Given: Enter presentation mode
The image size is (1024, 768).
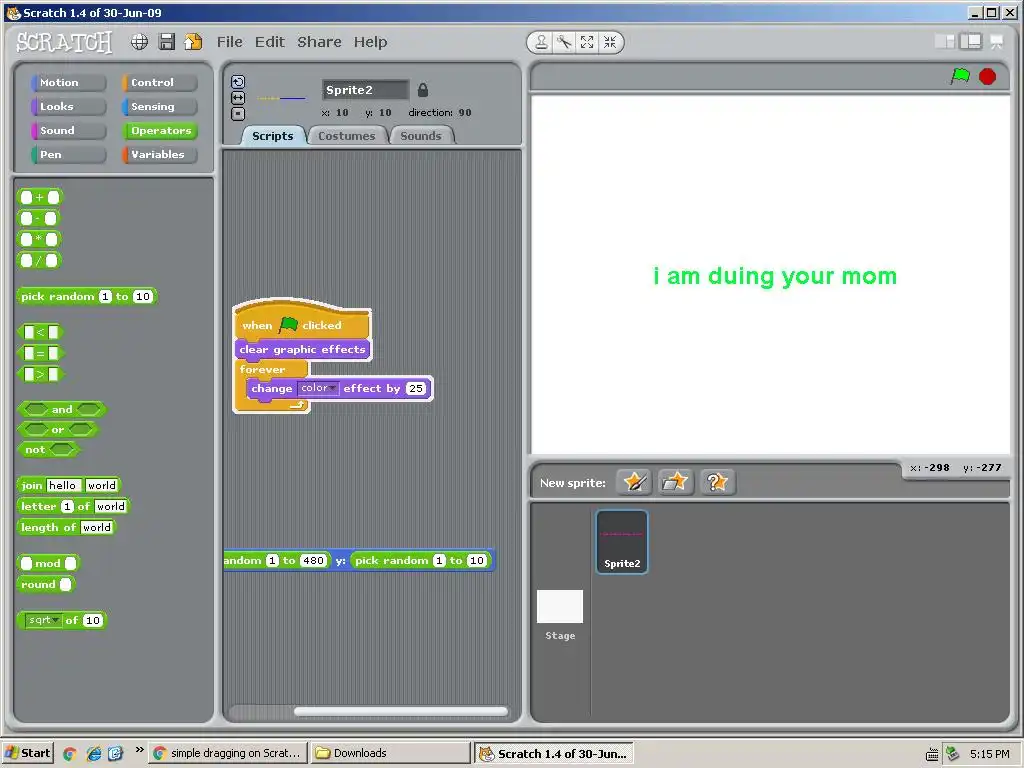Looking at the screenshot, I should pos(997,42).
